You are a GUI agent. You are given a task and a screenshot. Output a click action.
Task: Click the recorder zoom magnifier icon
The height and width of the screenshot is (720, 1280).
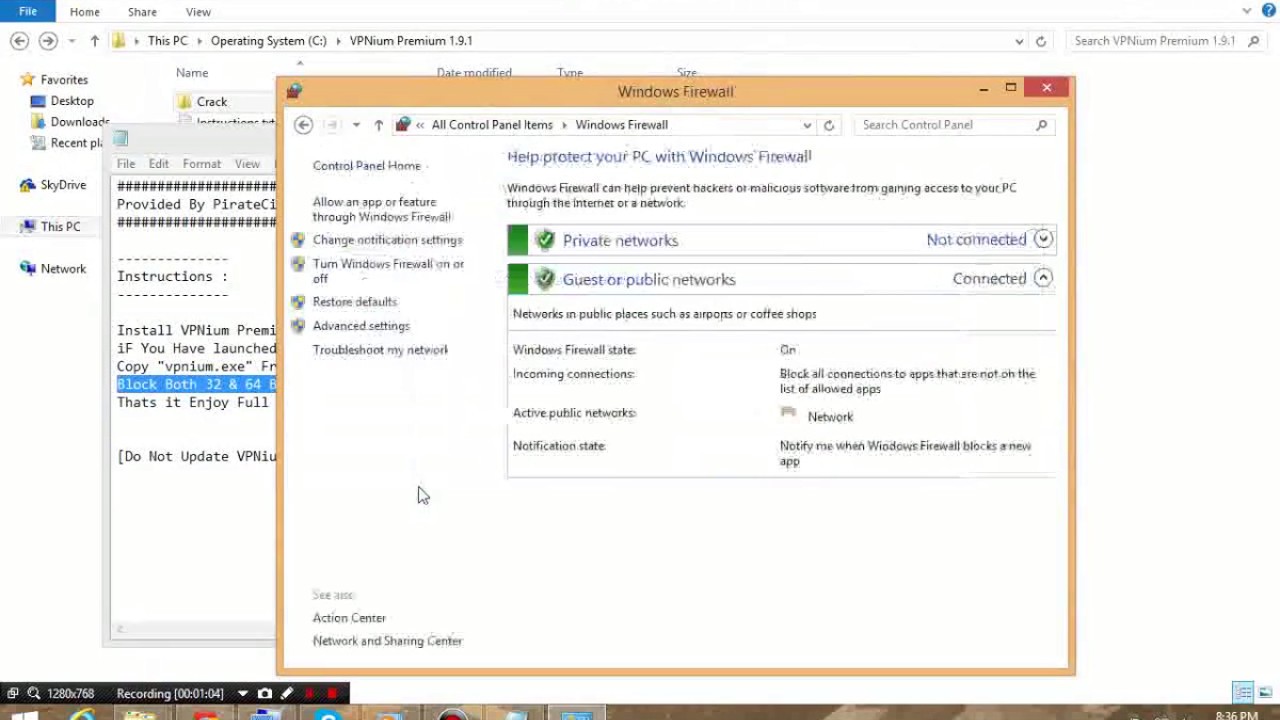point(34,693)
